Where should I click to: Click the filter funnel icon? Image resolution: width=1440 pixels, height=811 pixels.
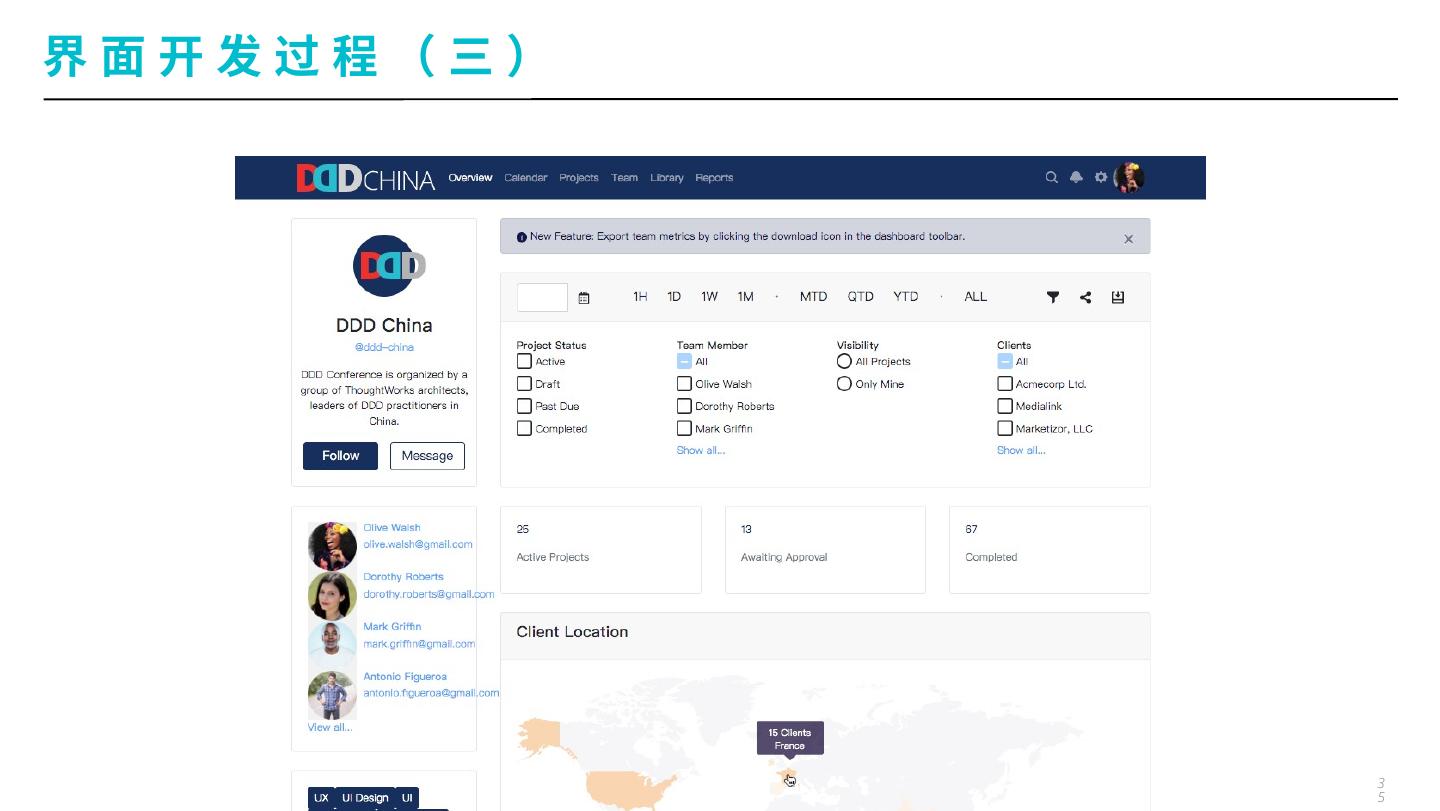1053,297
